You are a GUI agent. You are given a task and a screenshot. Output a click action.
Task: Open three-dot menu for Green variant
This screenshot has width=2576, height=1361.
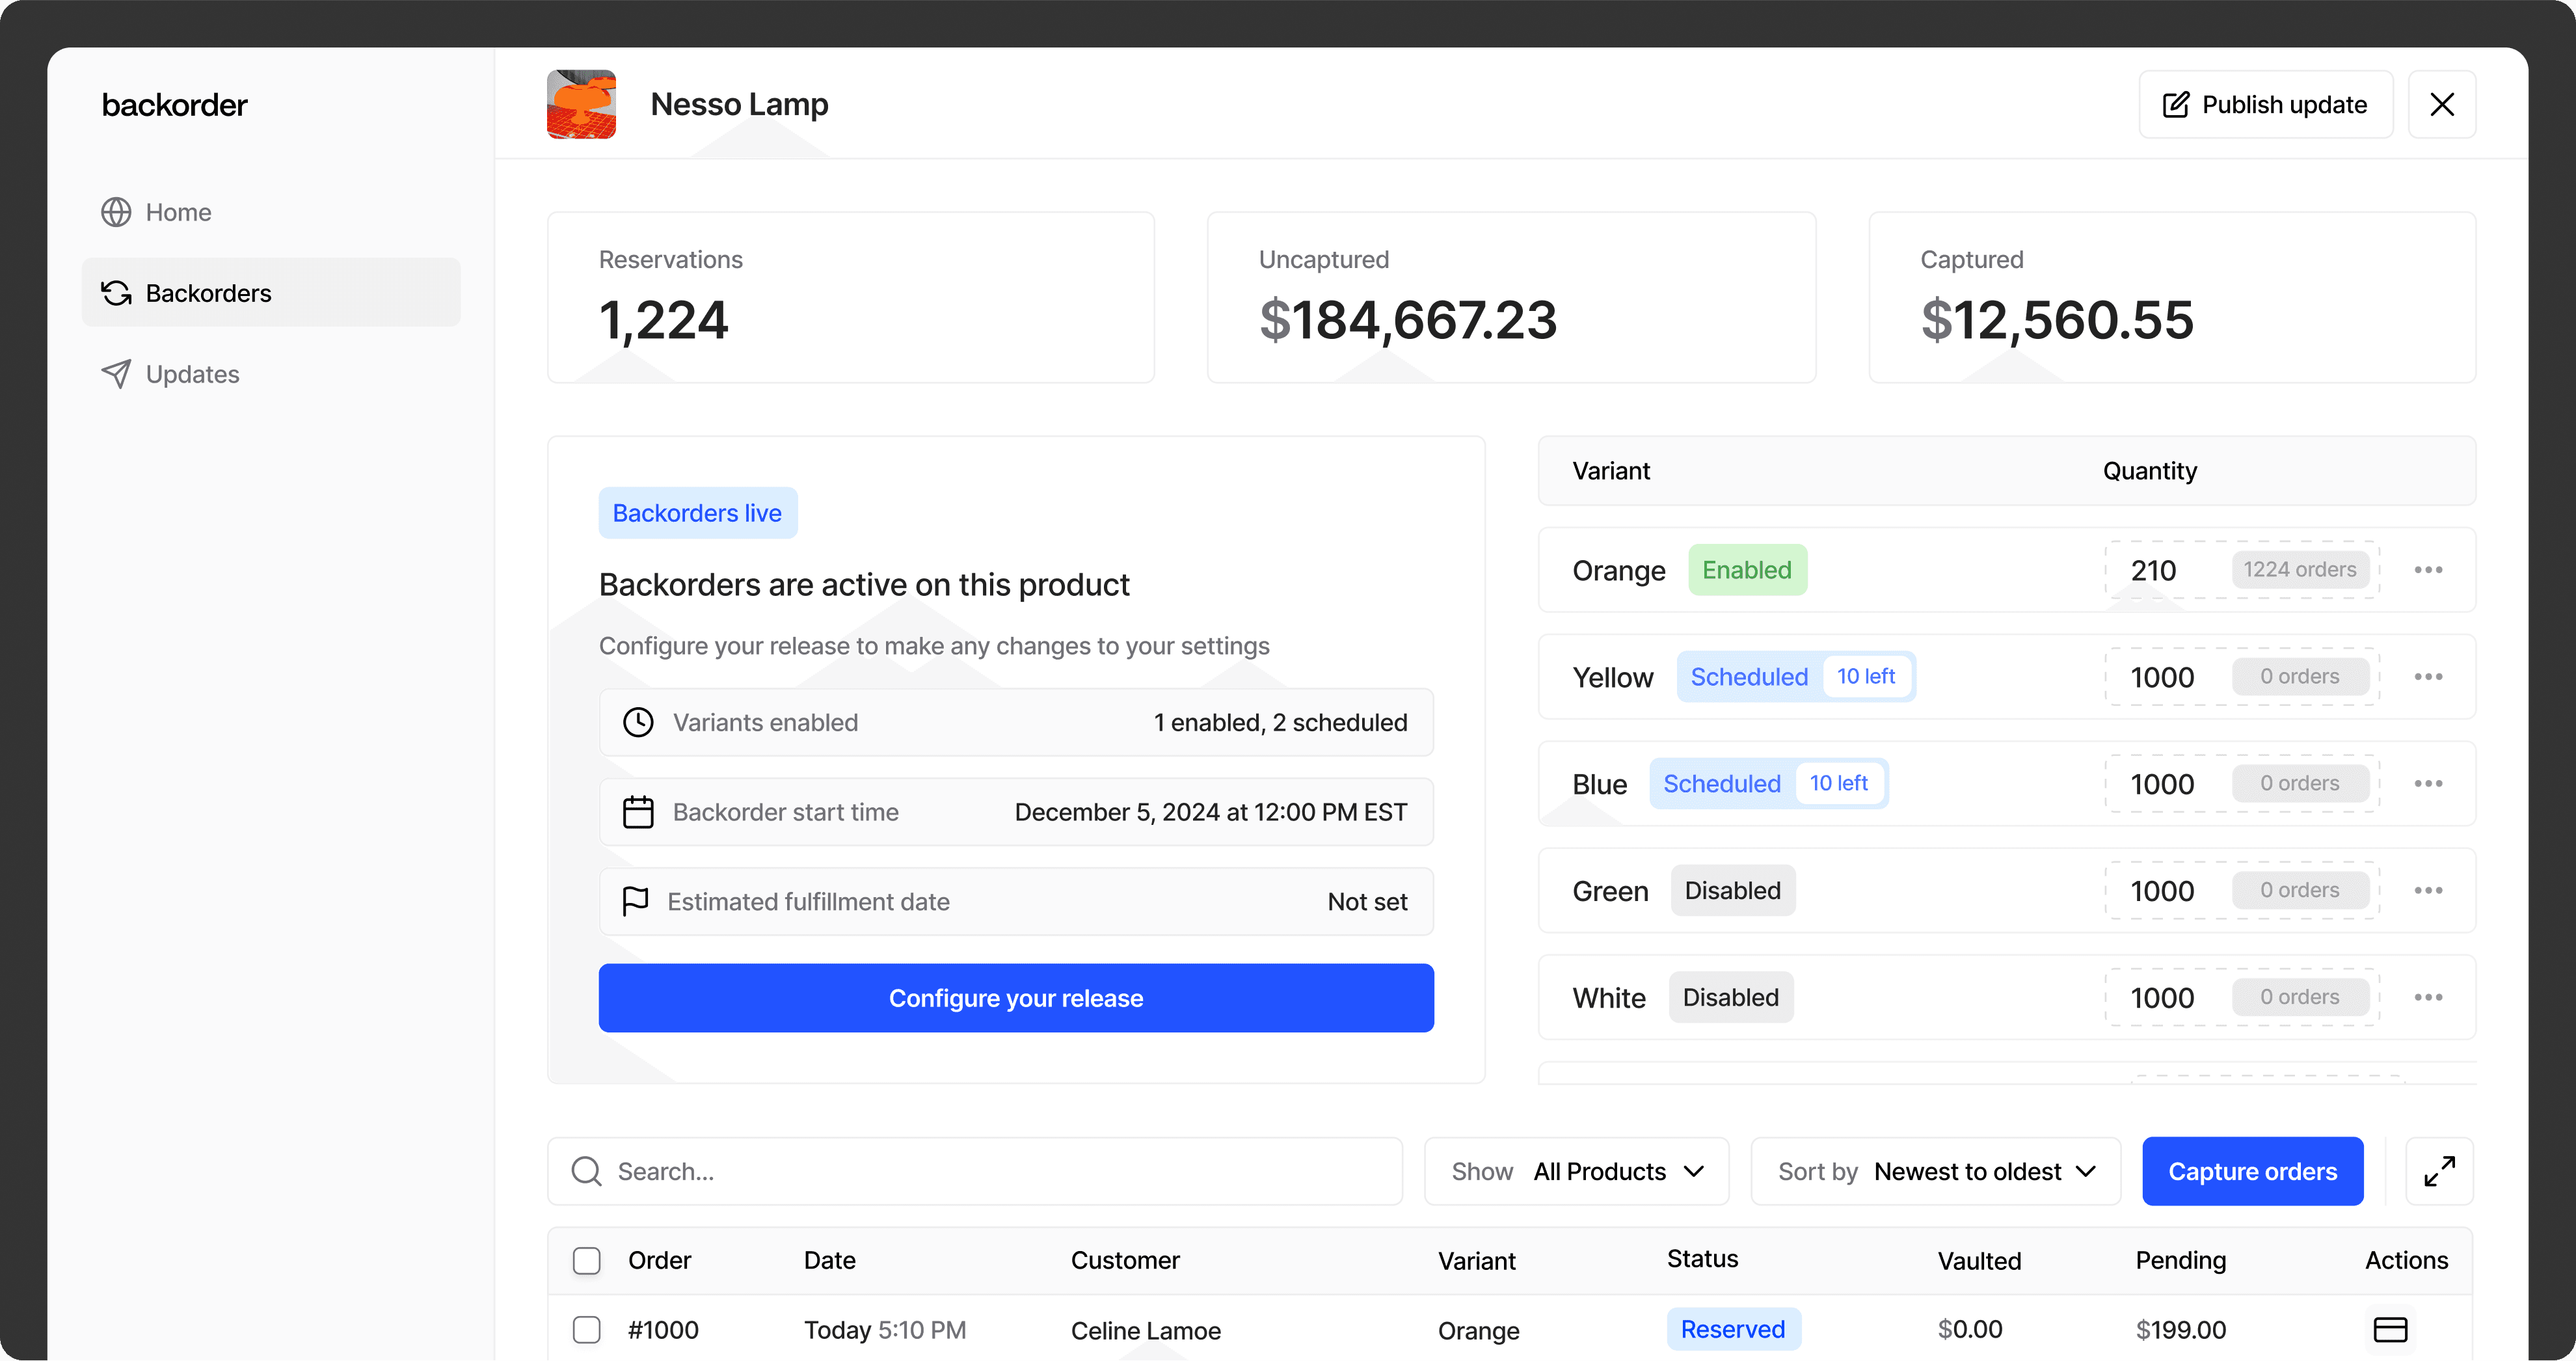coord(2428,890)
